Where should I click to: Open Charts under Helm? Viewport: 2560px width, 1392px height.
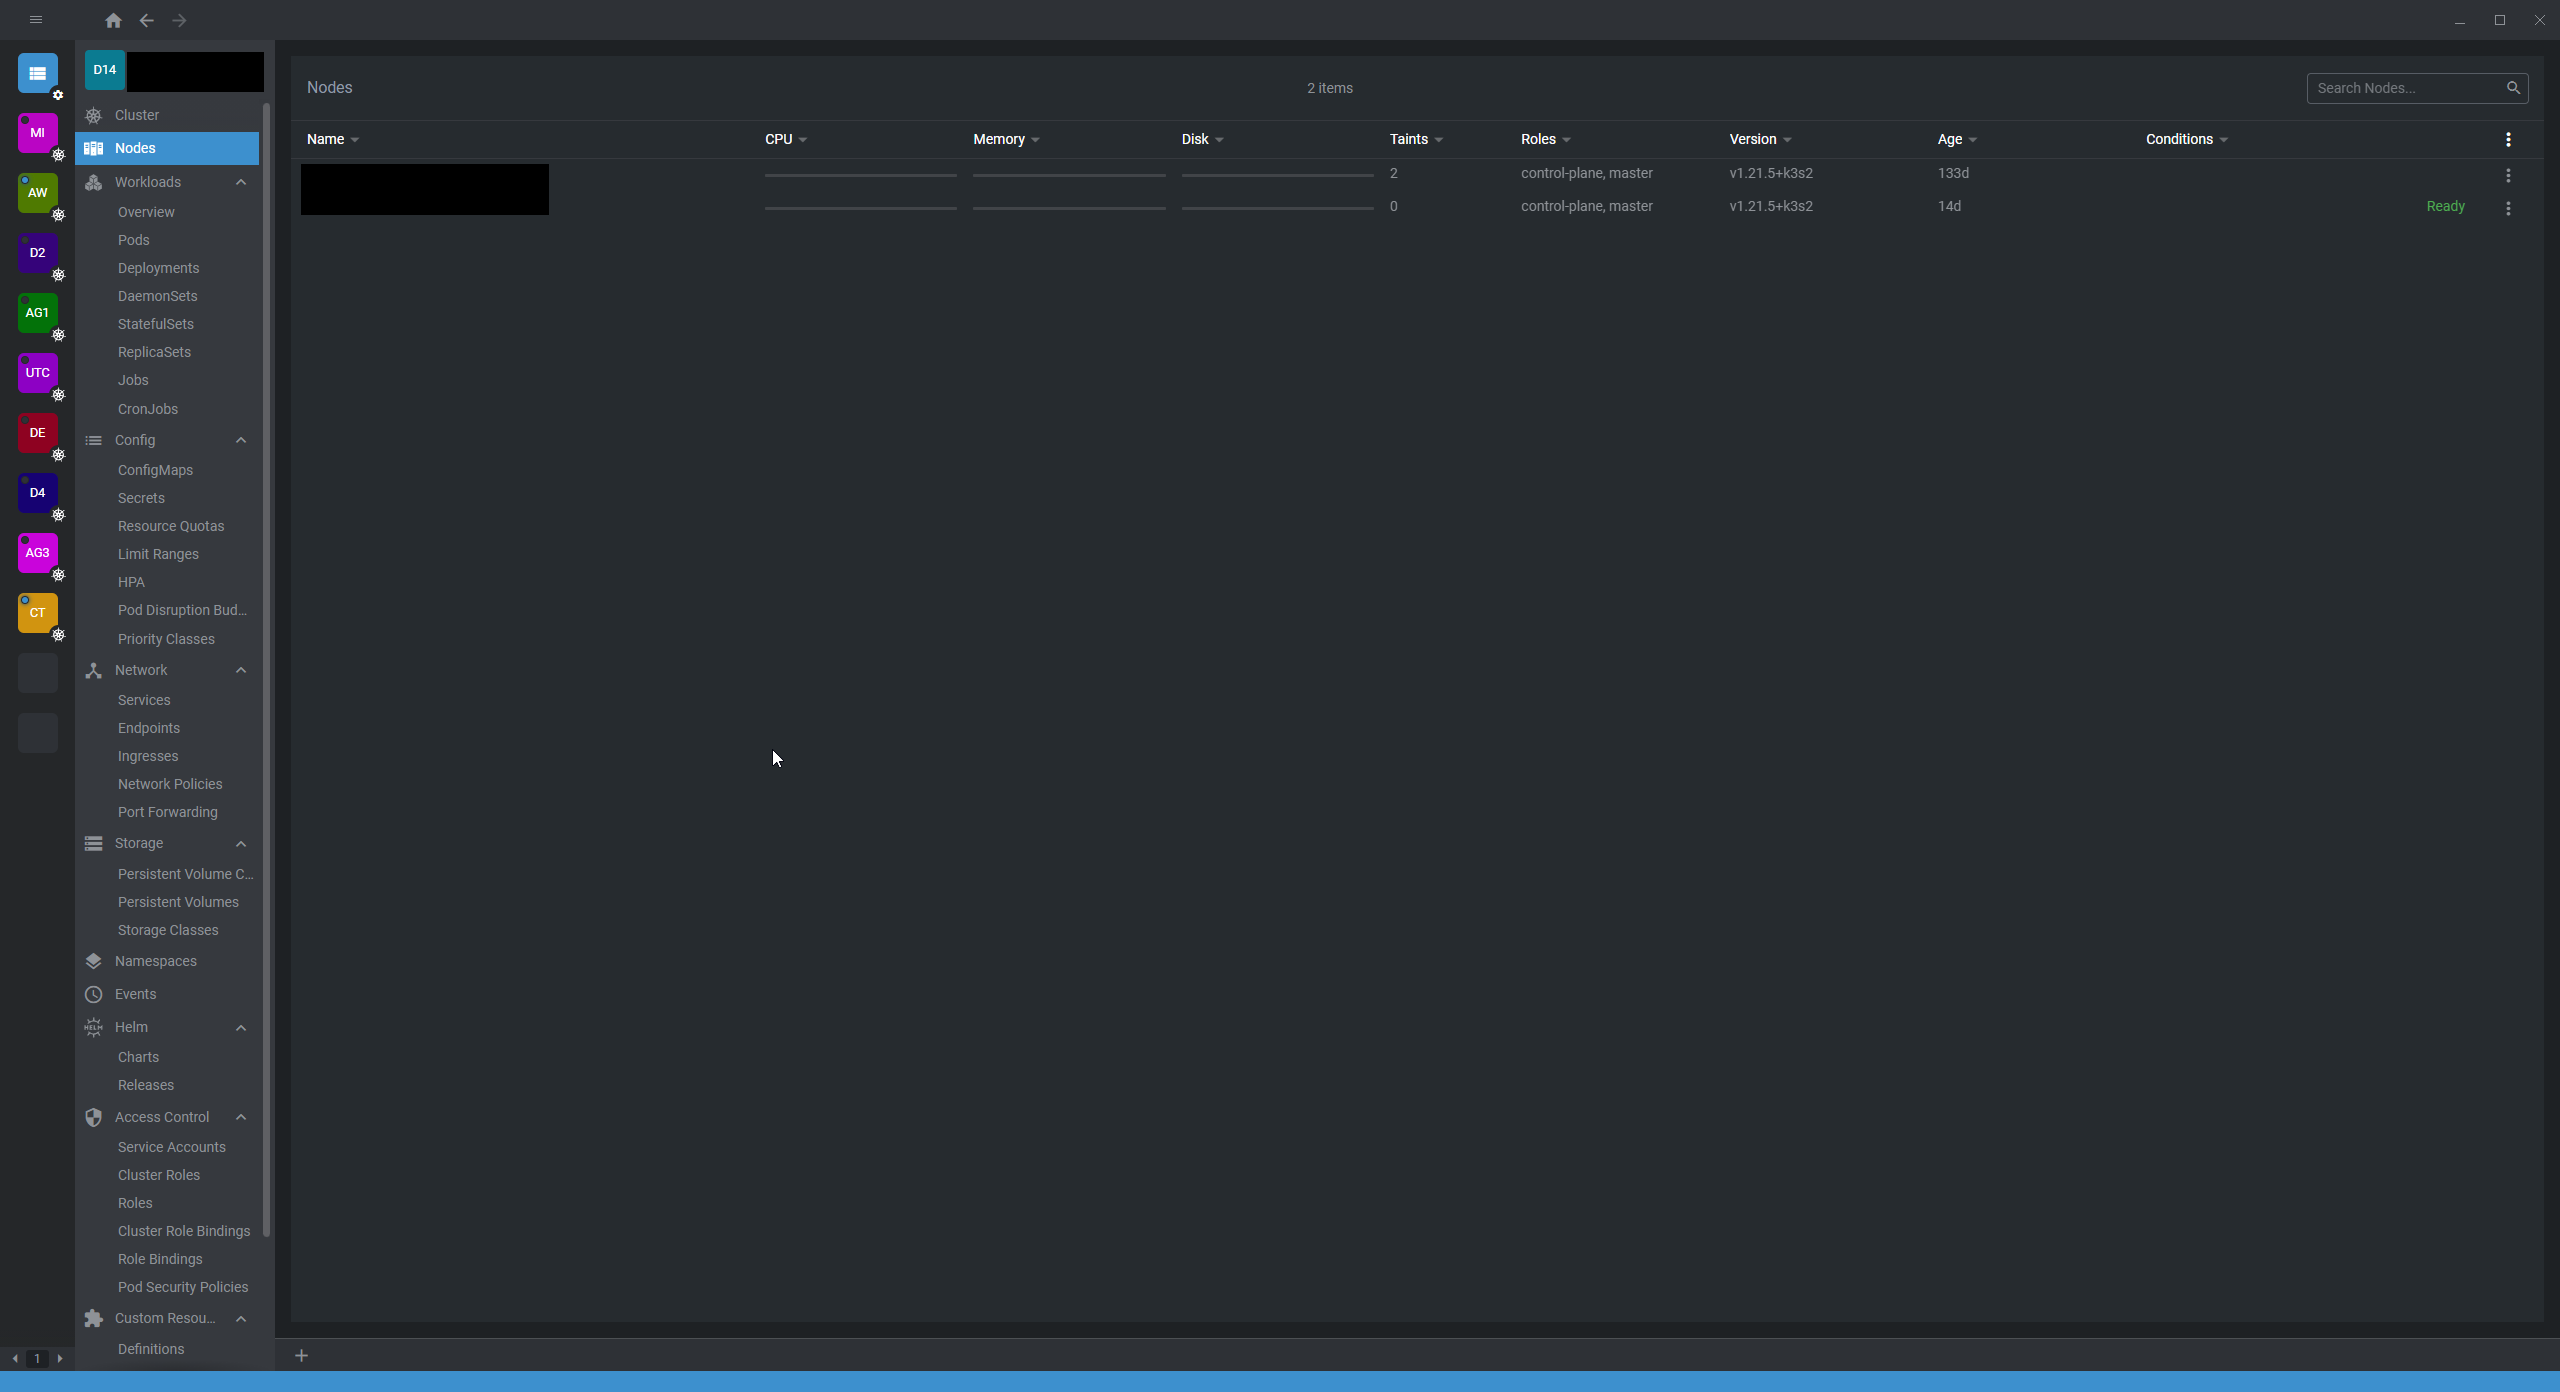[x=139, y=1056]
